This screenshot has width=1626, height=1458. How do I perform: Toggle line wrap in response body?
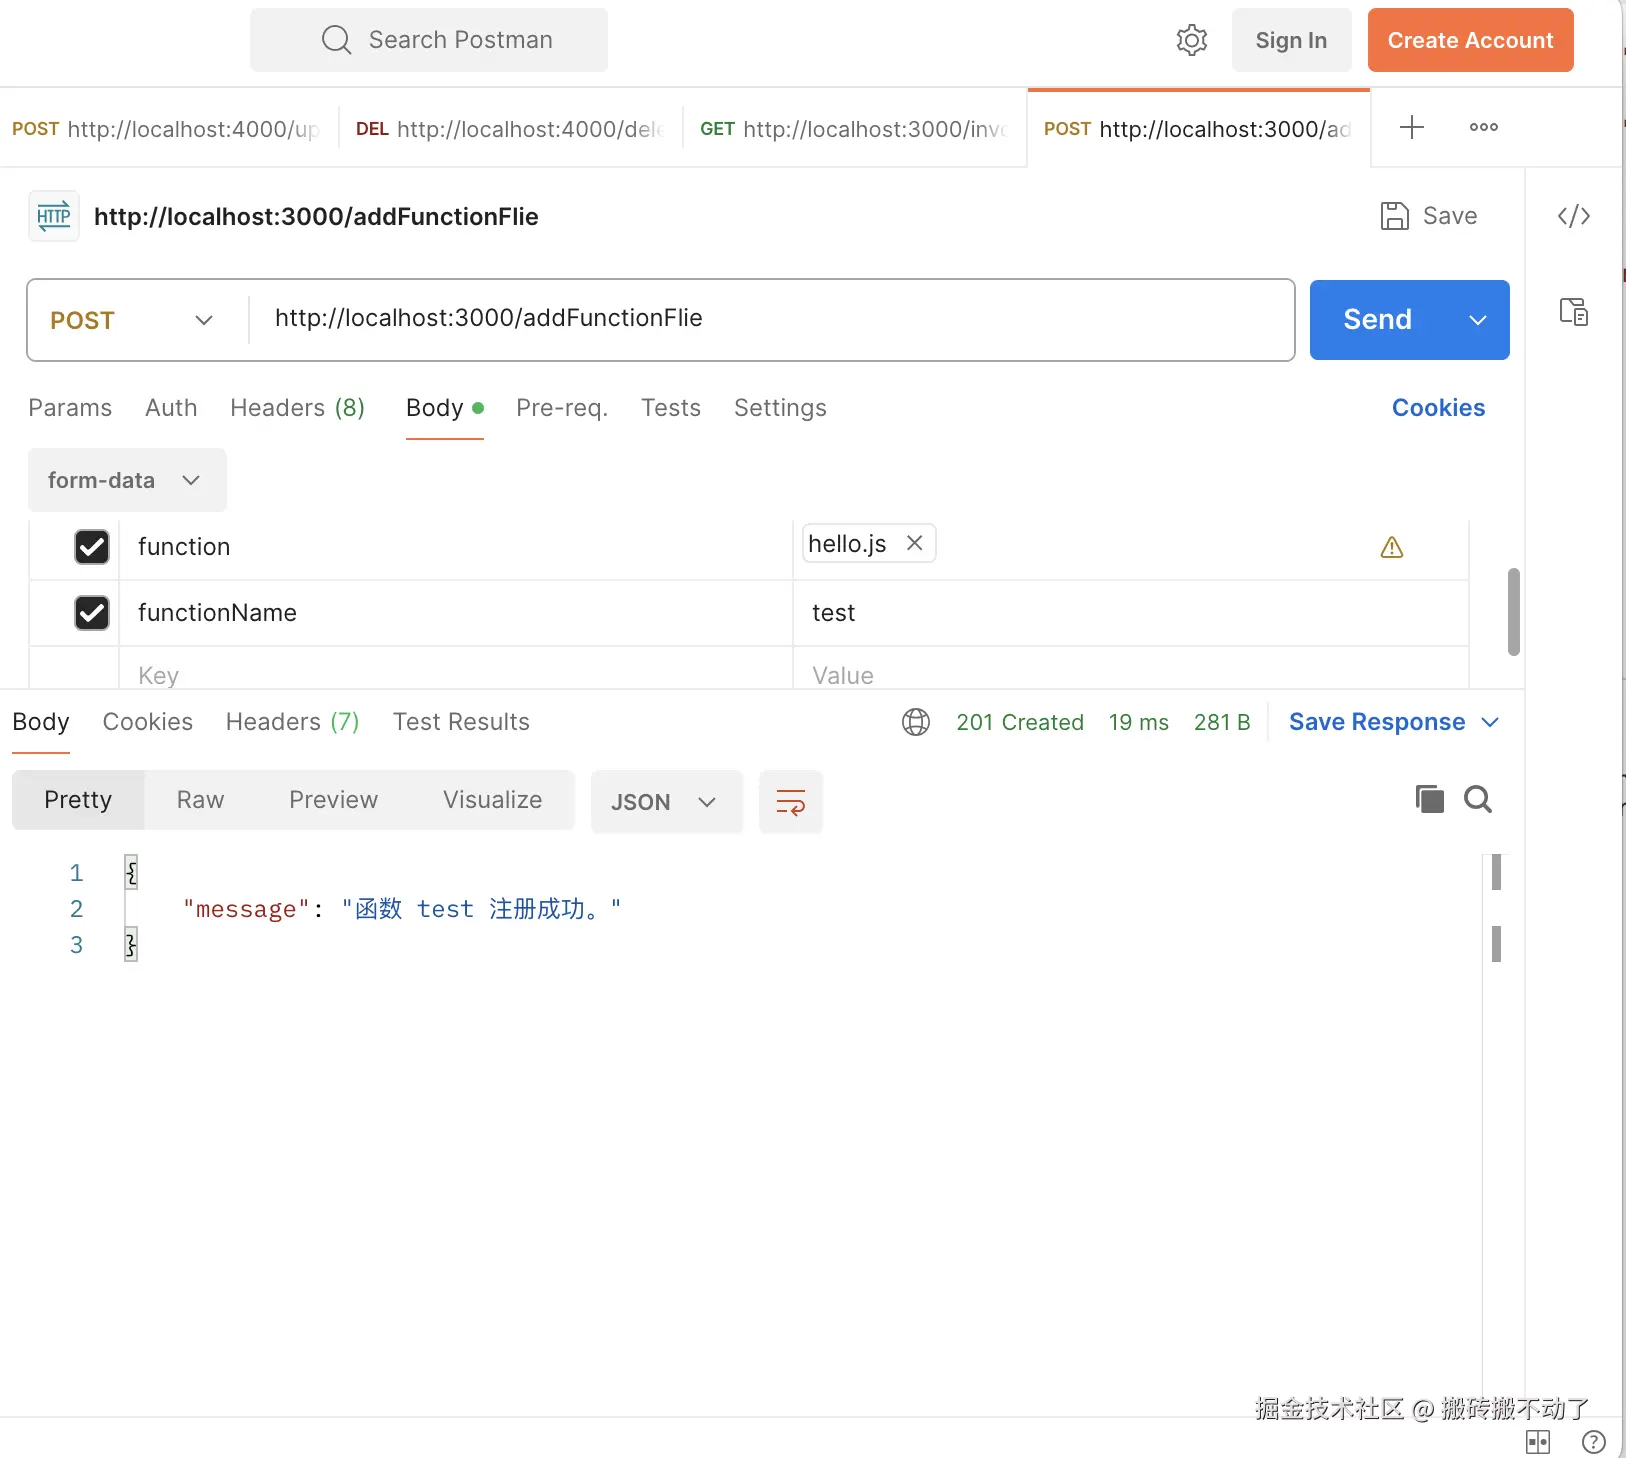(x=791, y=801)
